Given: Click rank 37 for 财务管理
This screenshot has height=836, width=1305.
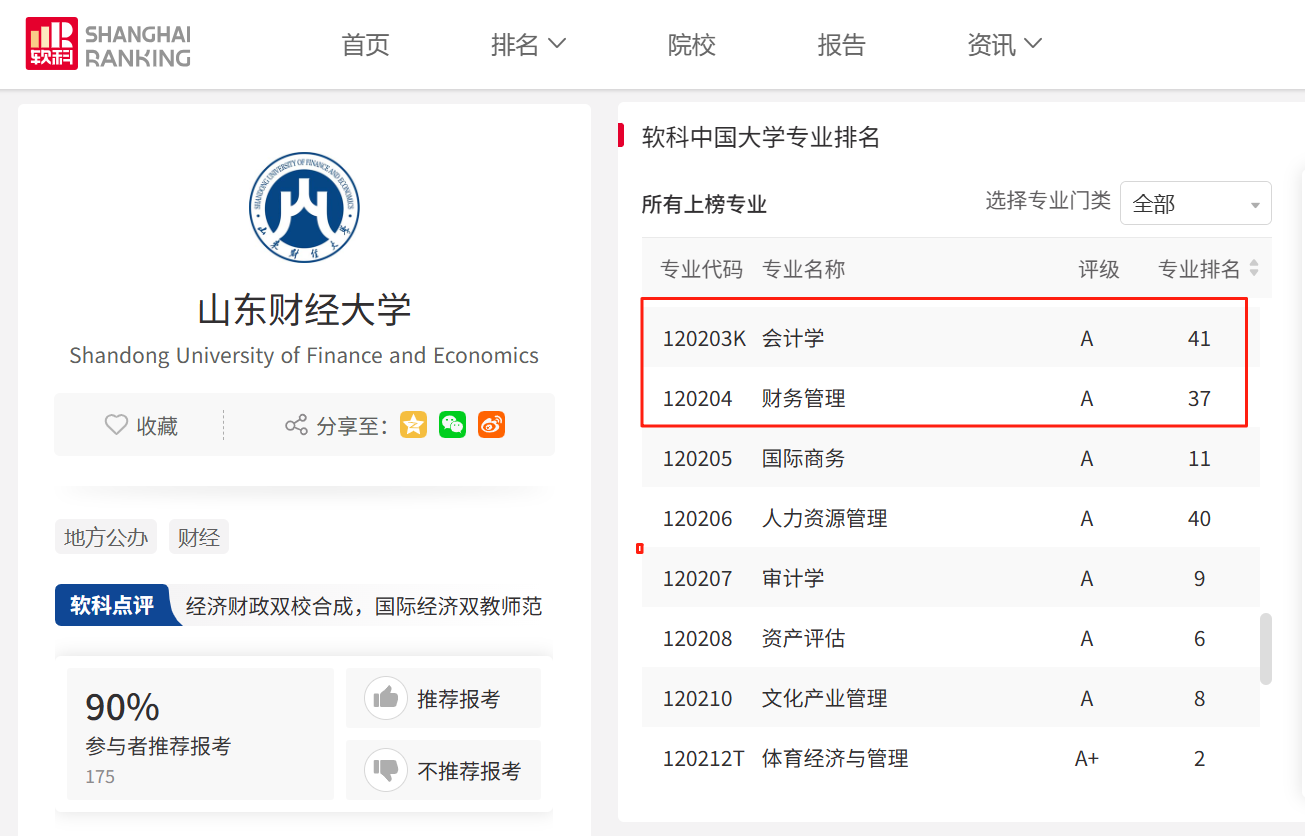Looking at the screenshot, I should click(x=1199, y=398).
